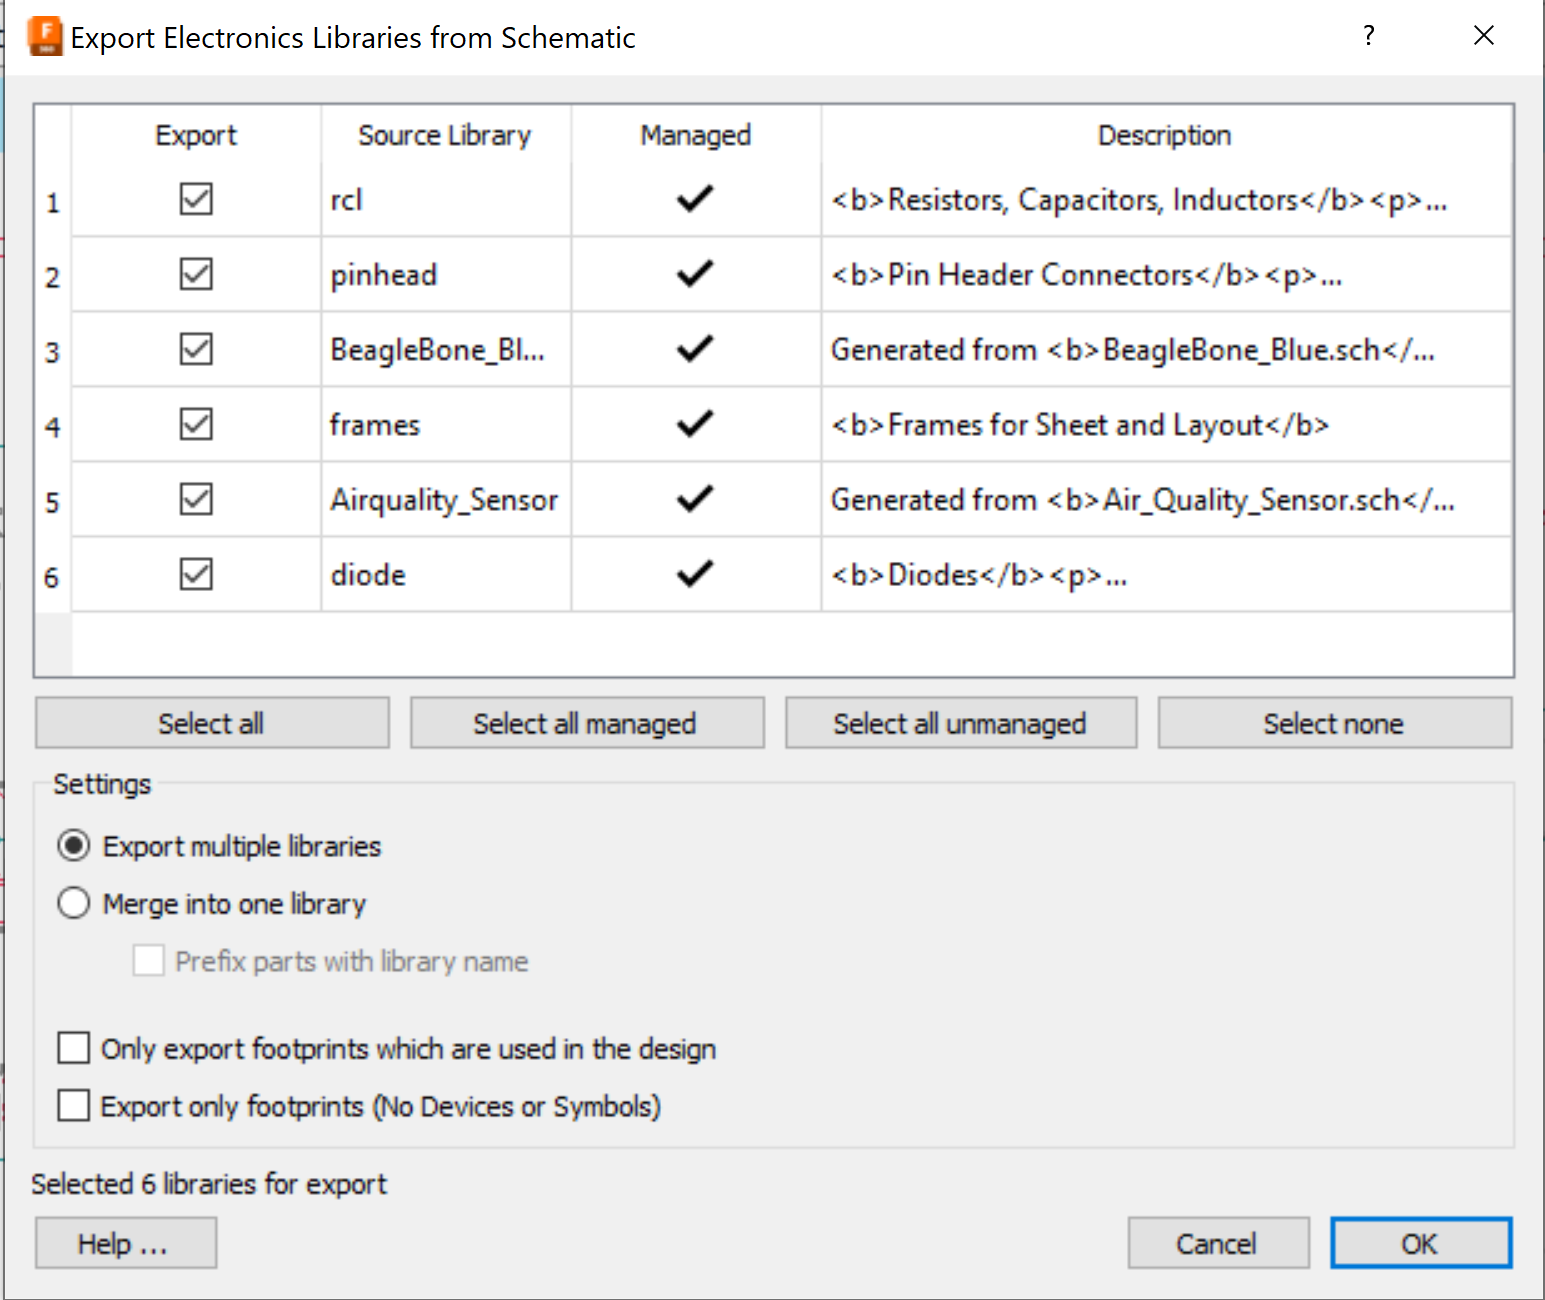Select the Export multiple libraries option
The image size is (1545, 1300).
(x=73, y=845)
